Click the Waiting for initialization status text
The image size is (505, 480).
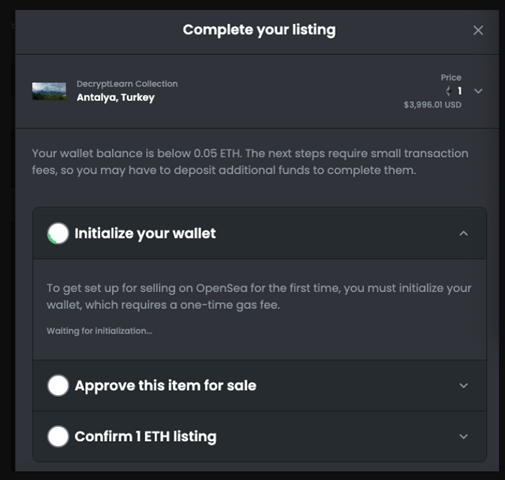(99, 331)
